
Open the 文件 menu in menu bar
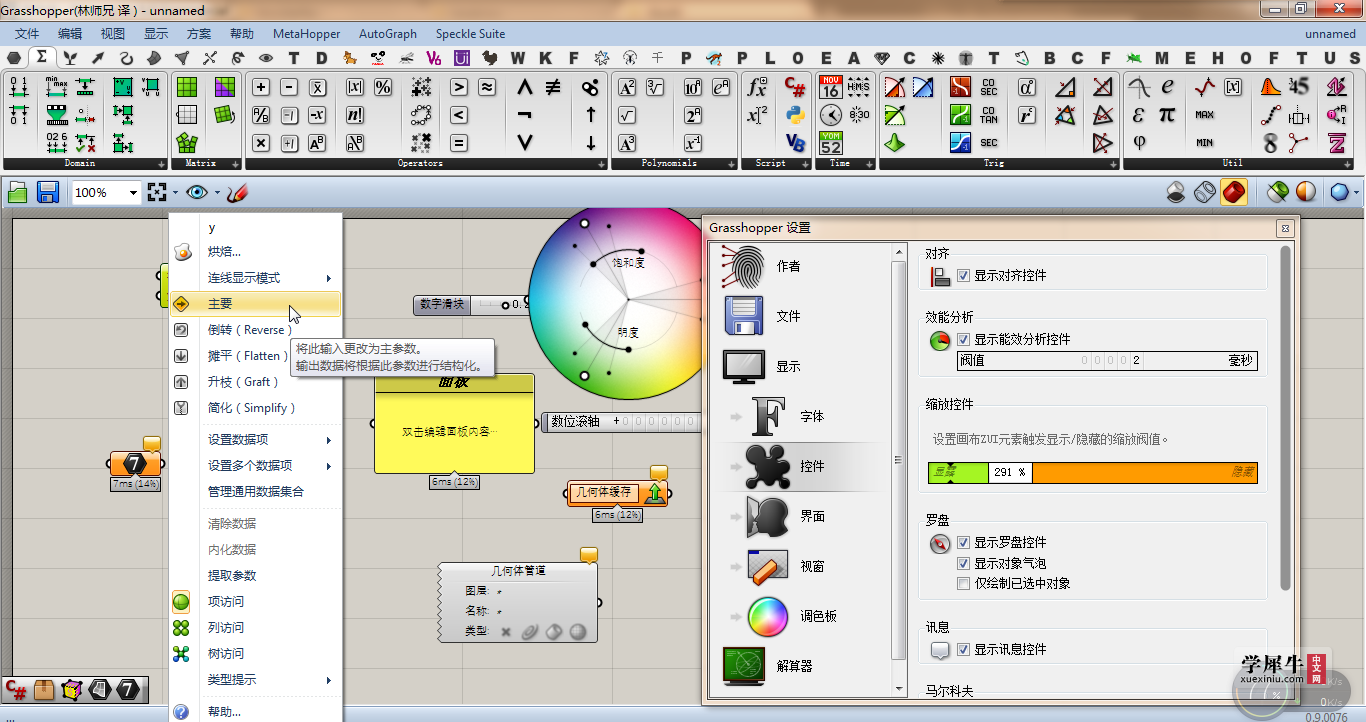pos(27,34)
